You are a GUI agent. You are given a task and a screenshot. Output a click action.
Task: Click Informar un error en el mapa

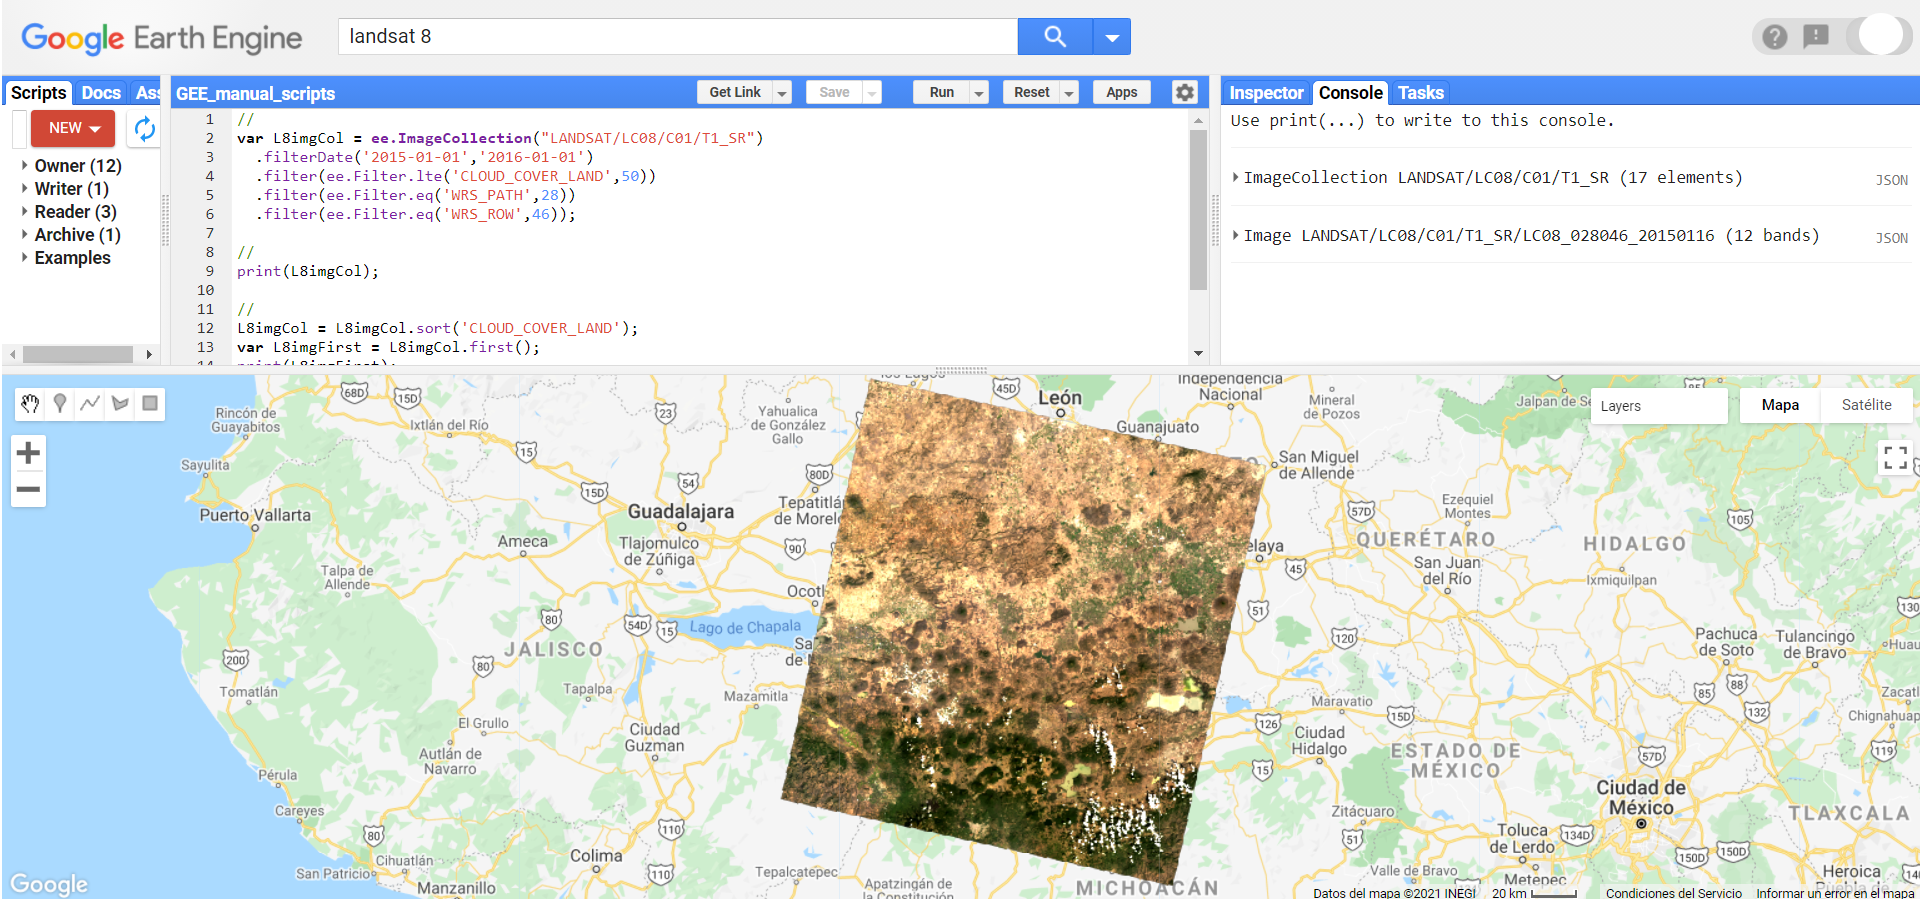click(x=1835, y=893)
